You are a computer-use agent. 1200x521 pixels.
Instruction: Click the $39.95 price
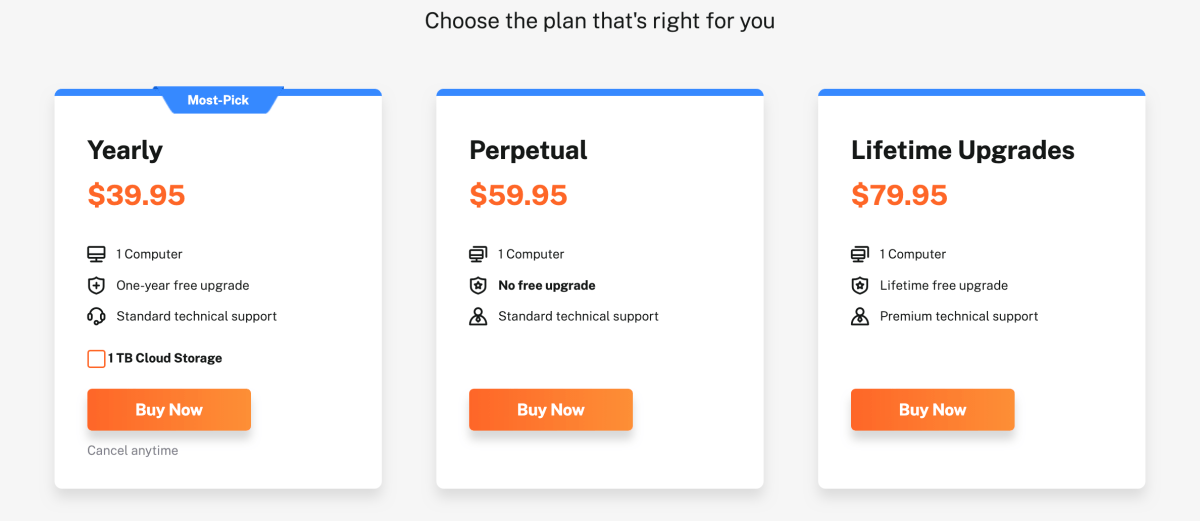[136, 195]
